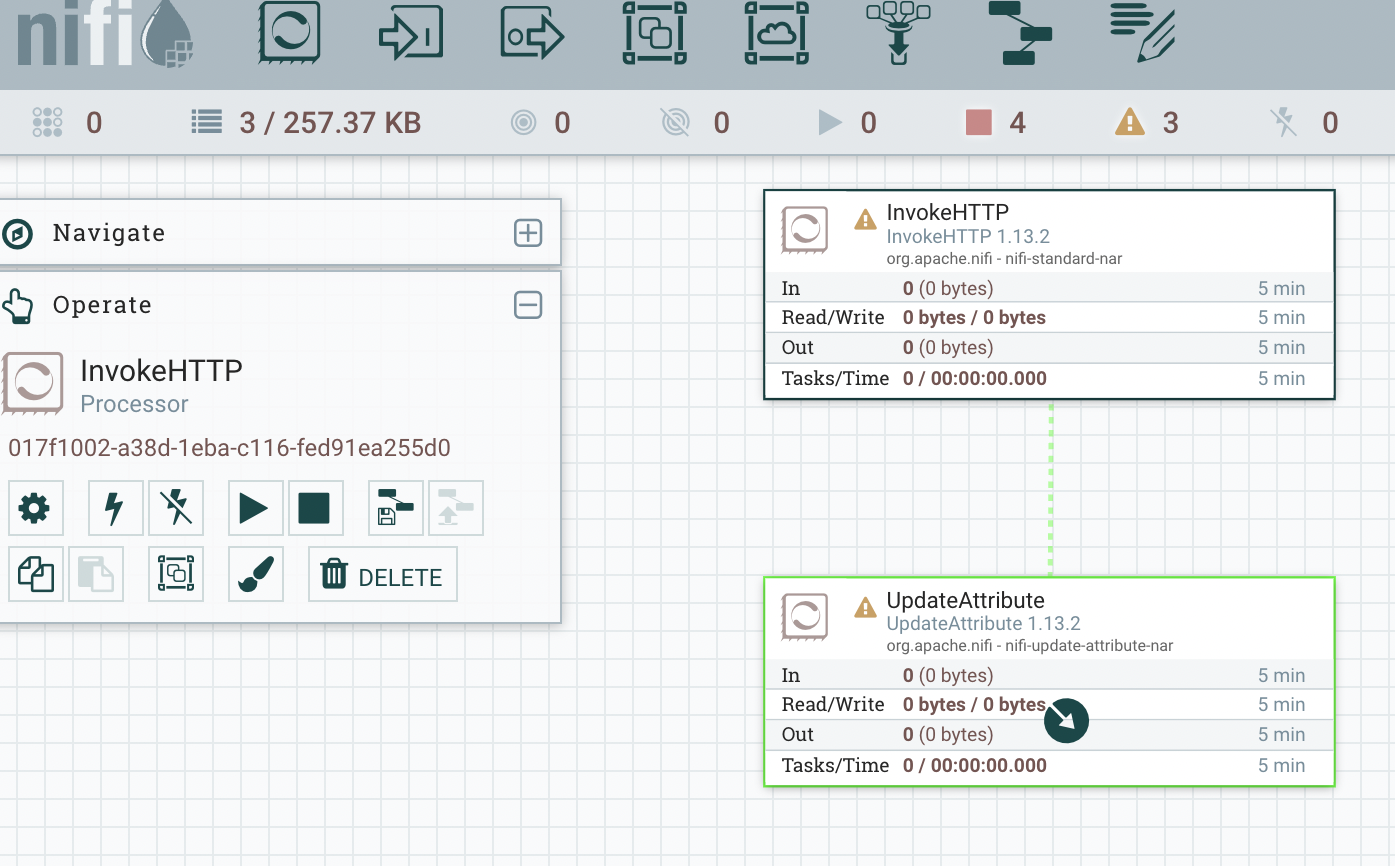This screenshot has width=1395, height=866.
Task: Copy the selected InvokeHTTP processor
Action: coord(35,573)
